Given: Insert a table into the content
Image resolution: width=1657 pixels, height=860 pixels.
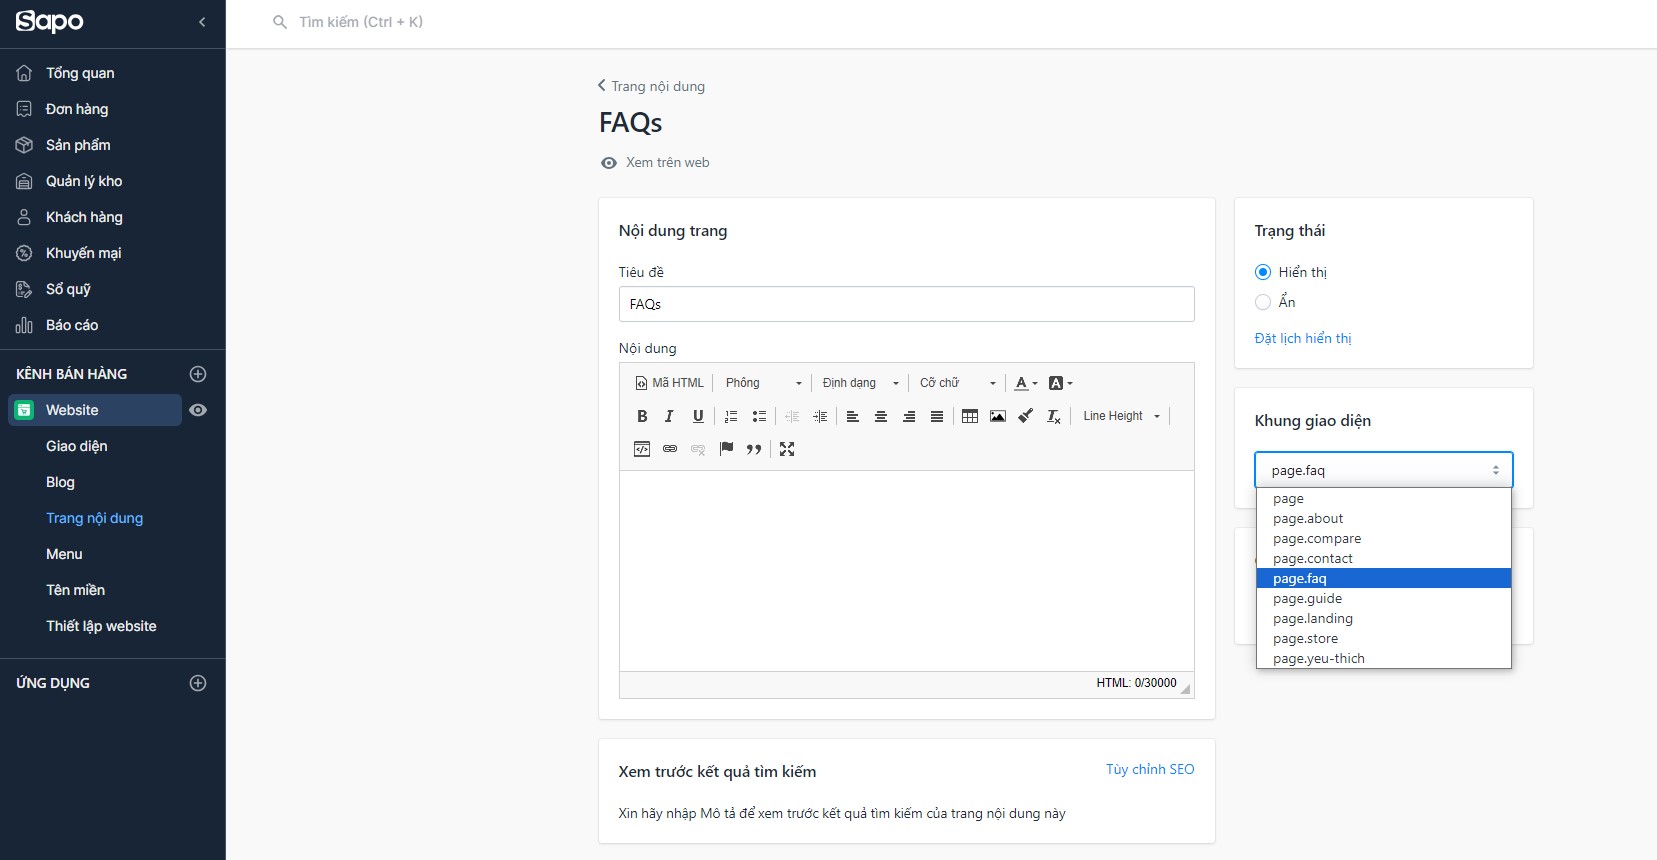Looking at the screenshot, I should (970, 416).
